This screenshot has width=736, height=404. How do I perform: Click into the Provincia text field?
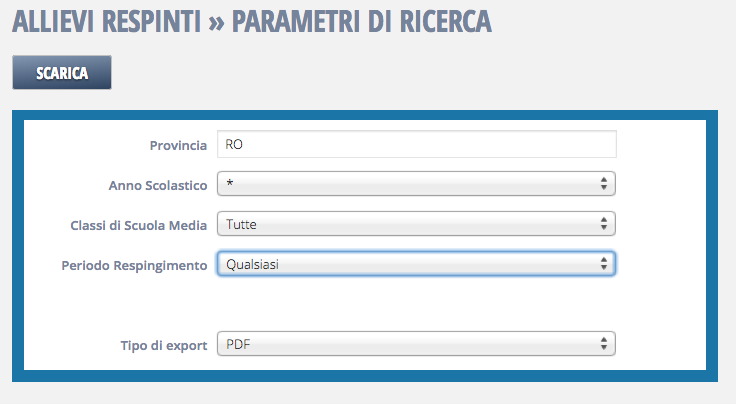pos(416,144)
